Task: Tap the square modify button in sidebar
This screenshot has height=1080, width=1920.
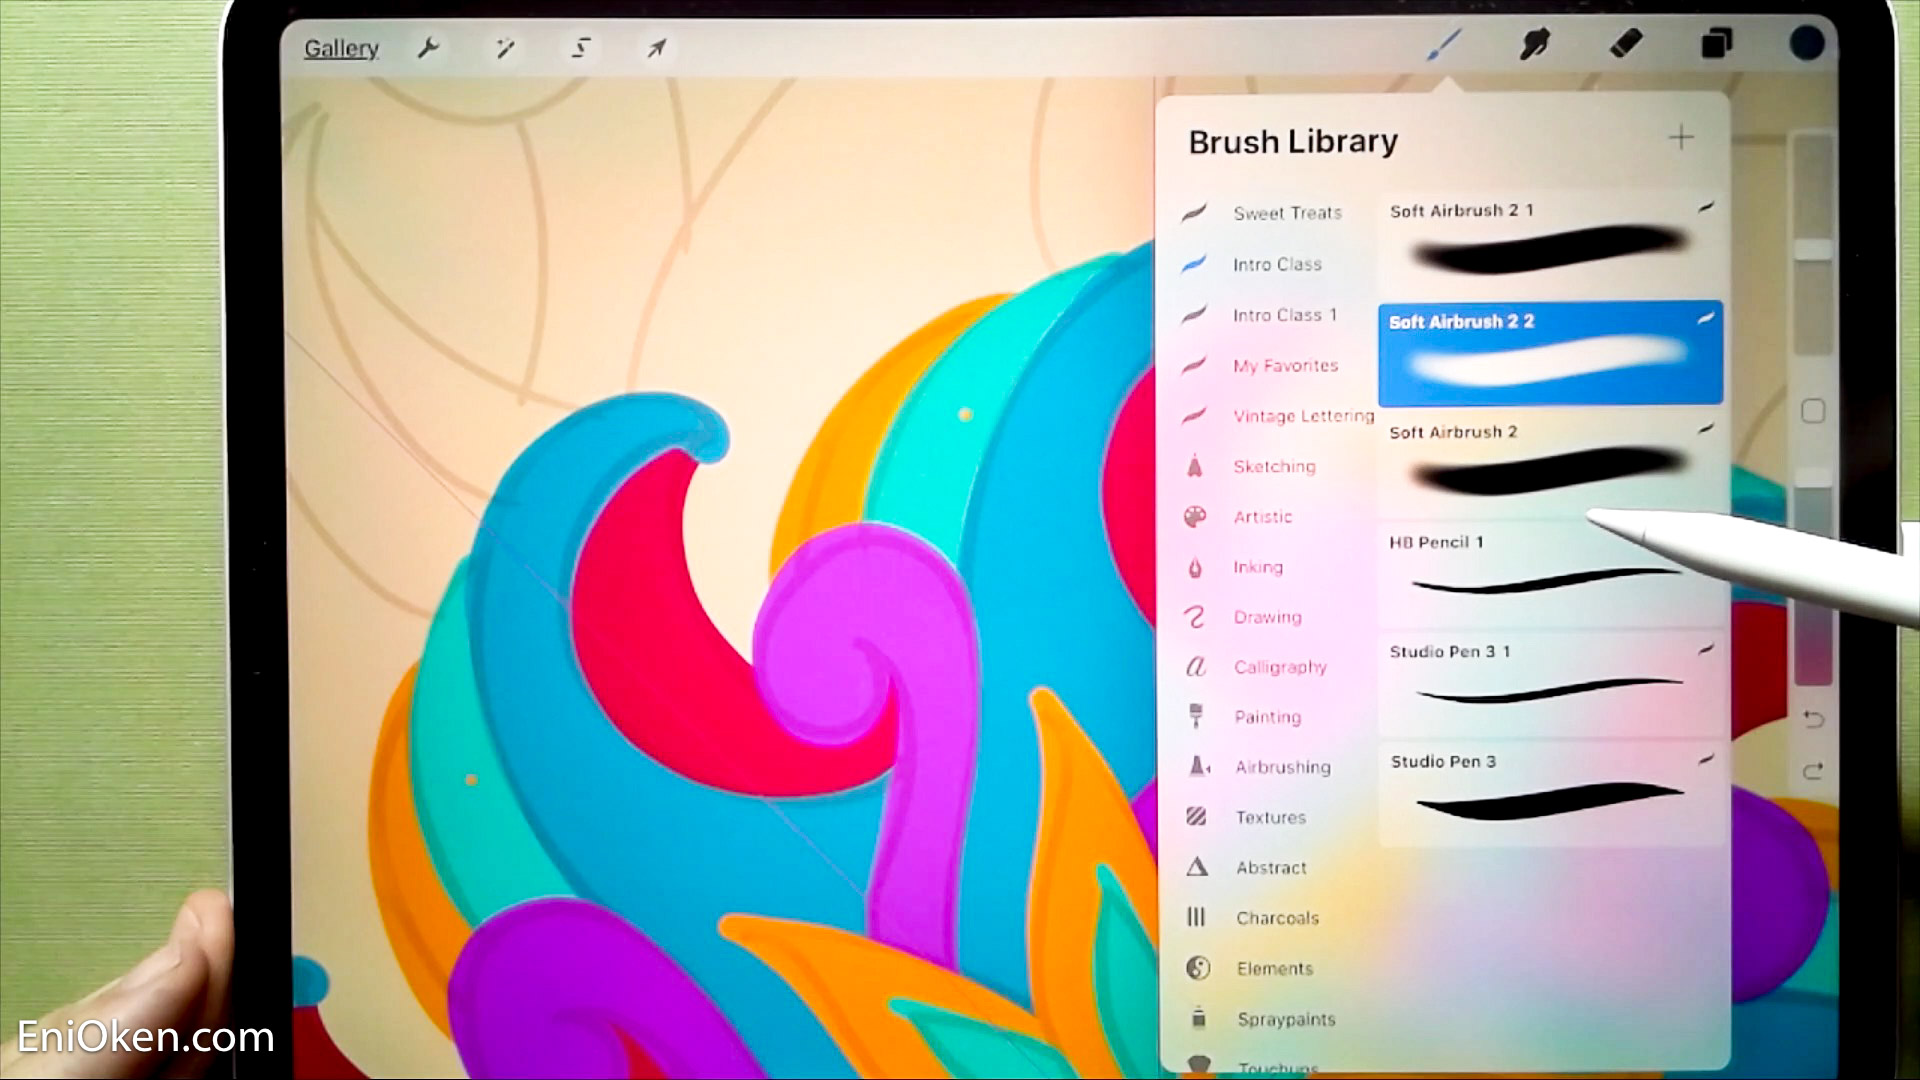Action: [x=1813, y=411]
